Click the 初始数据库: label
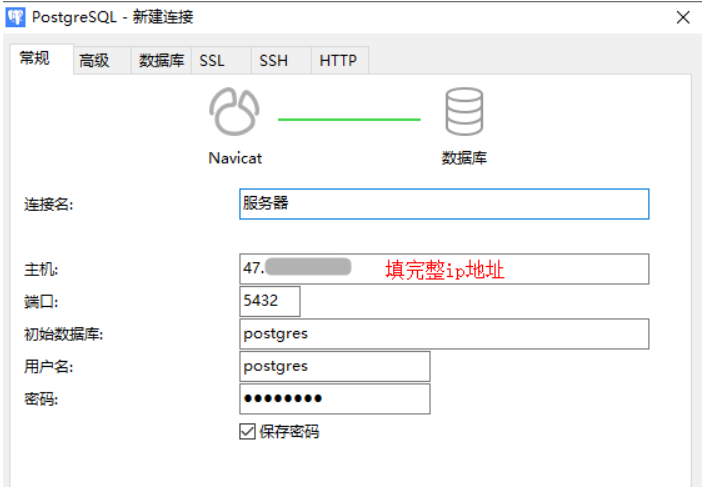The image size is (709, 503). coord(64,335)
